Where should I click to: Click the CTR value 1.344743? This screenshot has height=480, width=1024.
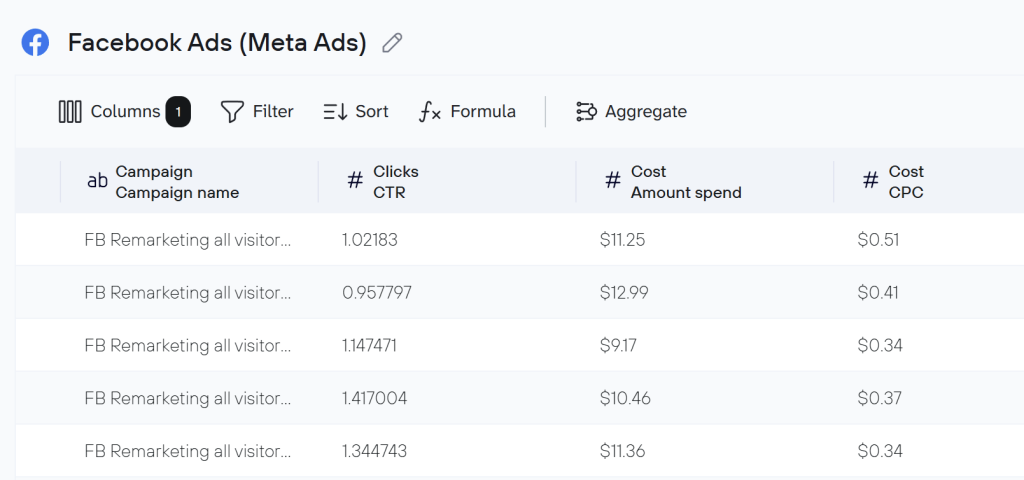[374, 451]
